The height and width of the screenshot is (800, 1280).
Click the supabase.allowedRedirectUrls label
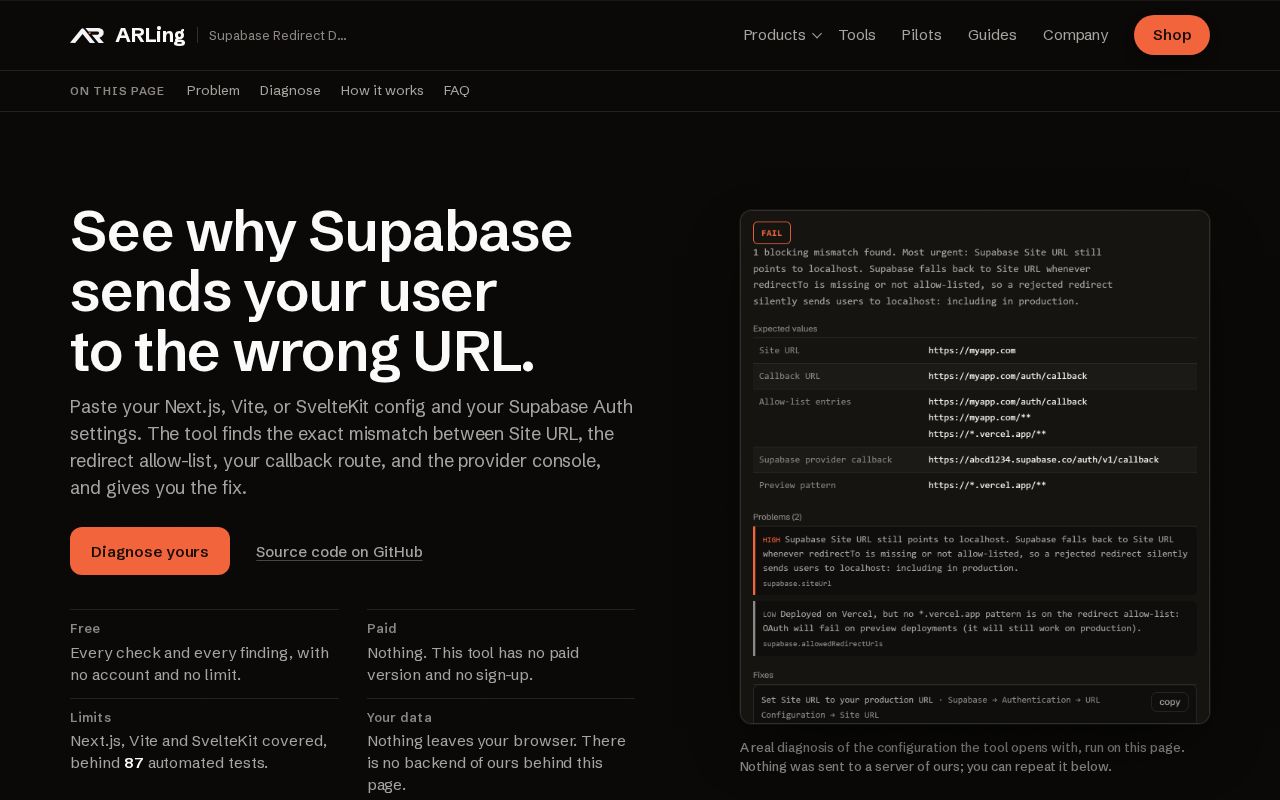[823, 644]
